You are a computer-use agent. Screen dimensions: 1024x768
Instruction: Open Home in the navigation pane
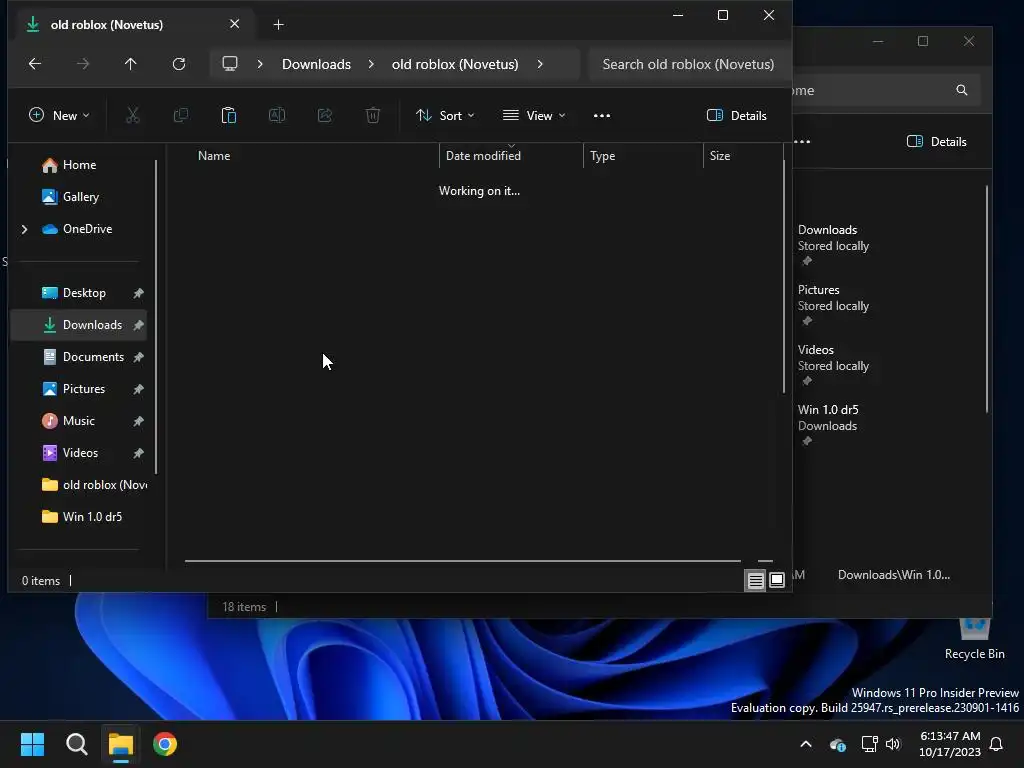pos(78,165)
